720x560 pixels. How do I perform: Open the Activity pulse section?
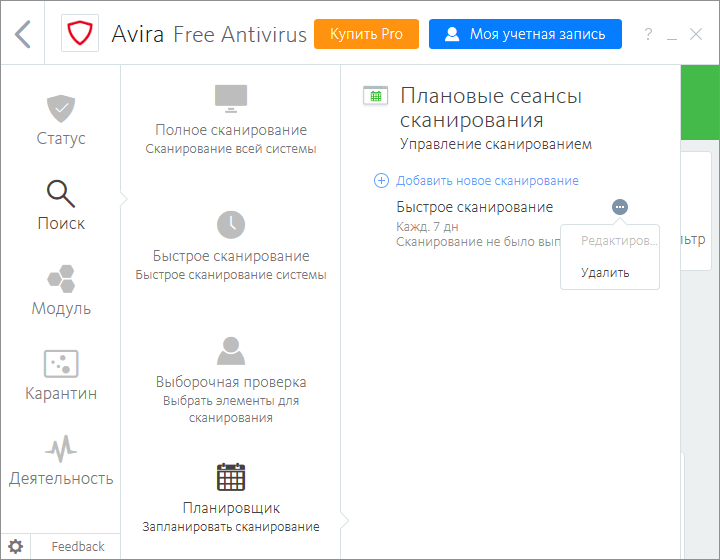[61, 460]
